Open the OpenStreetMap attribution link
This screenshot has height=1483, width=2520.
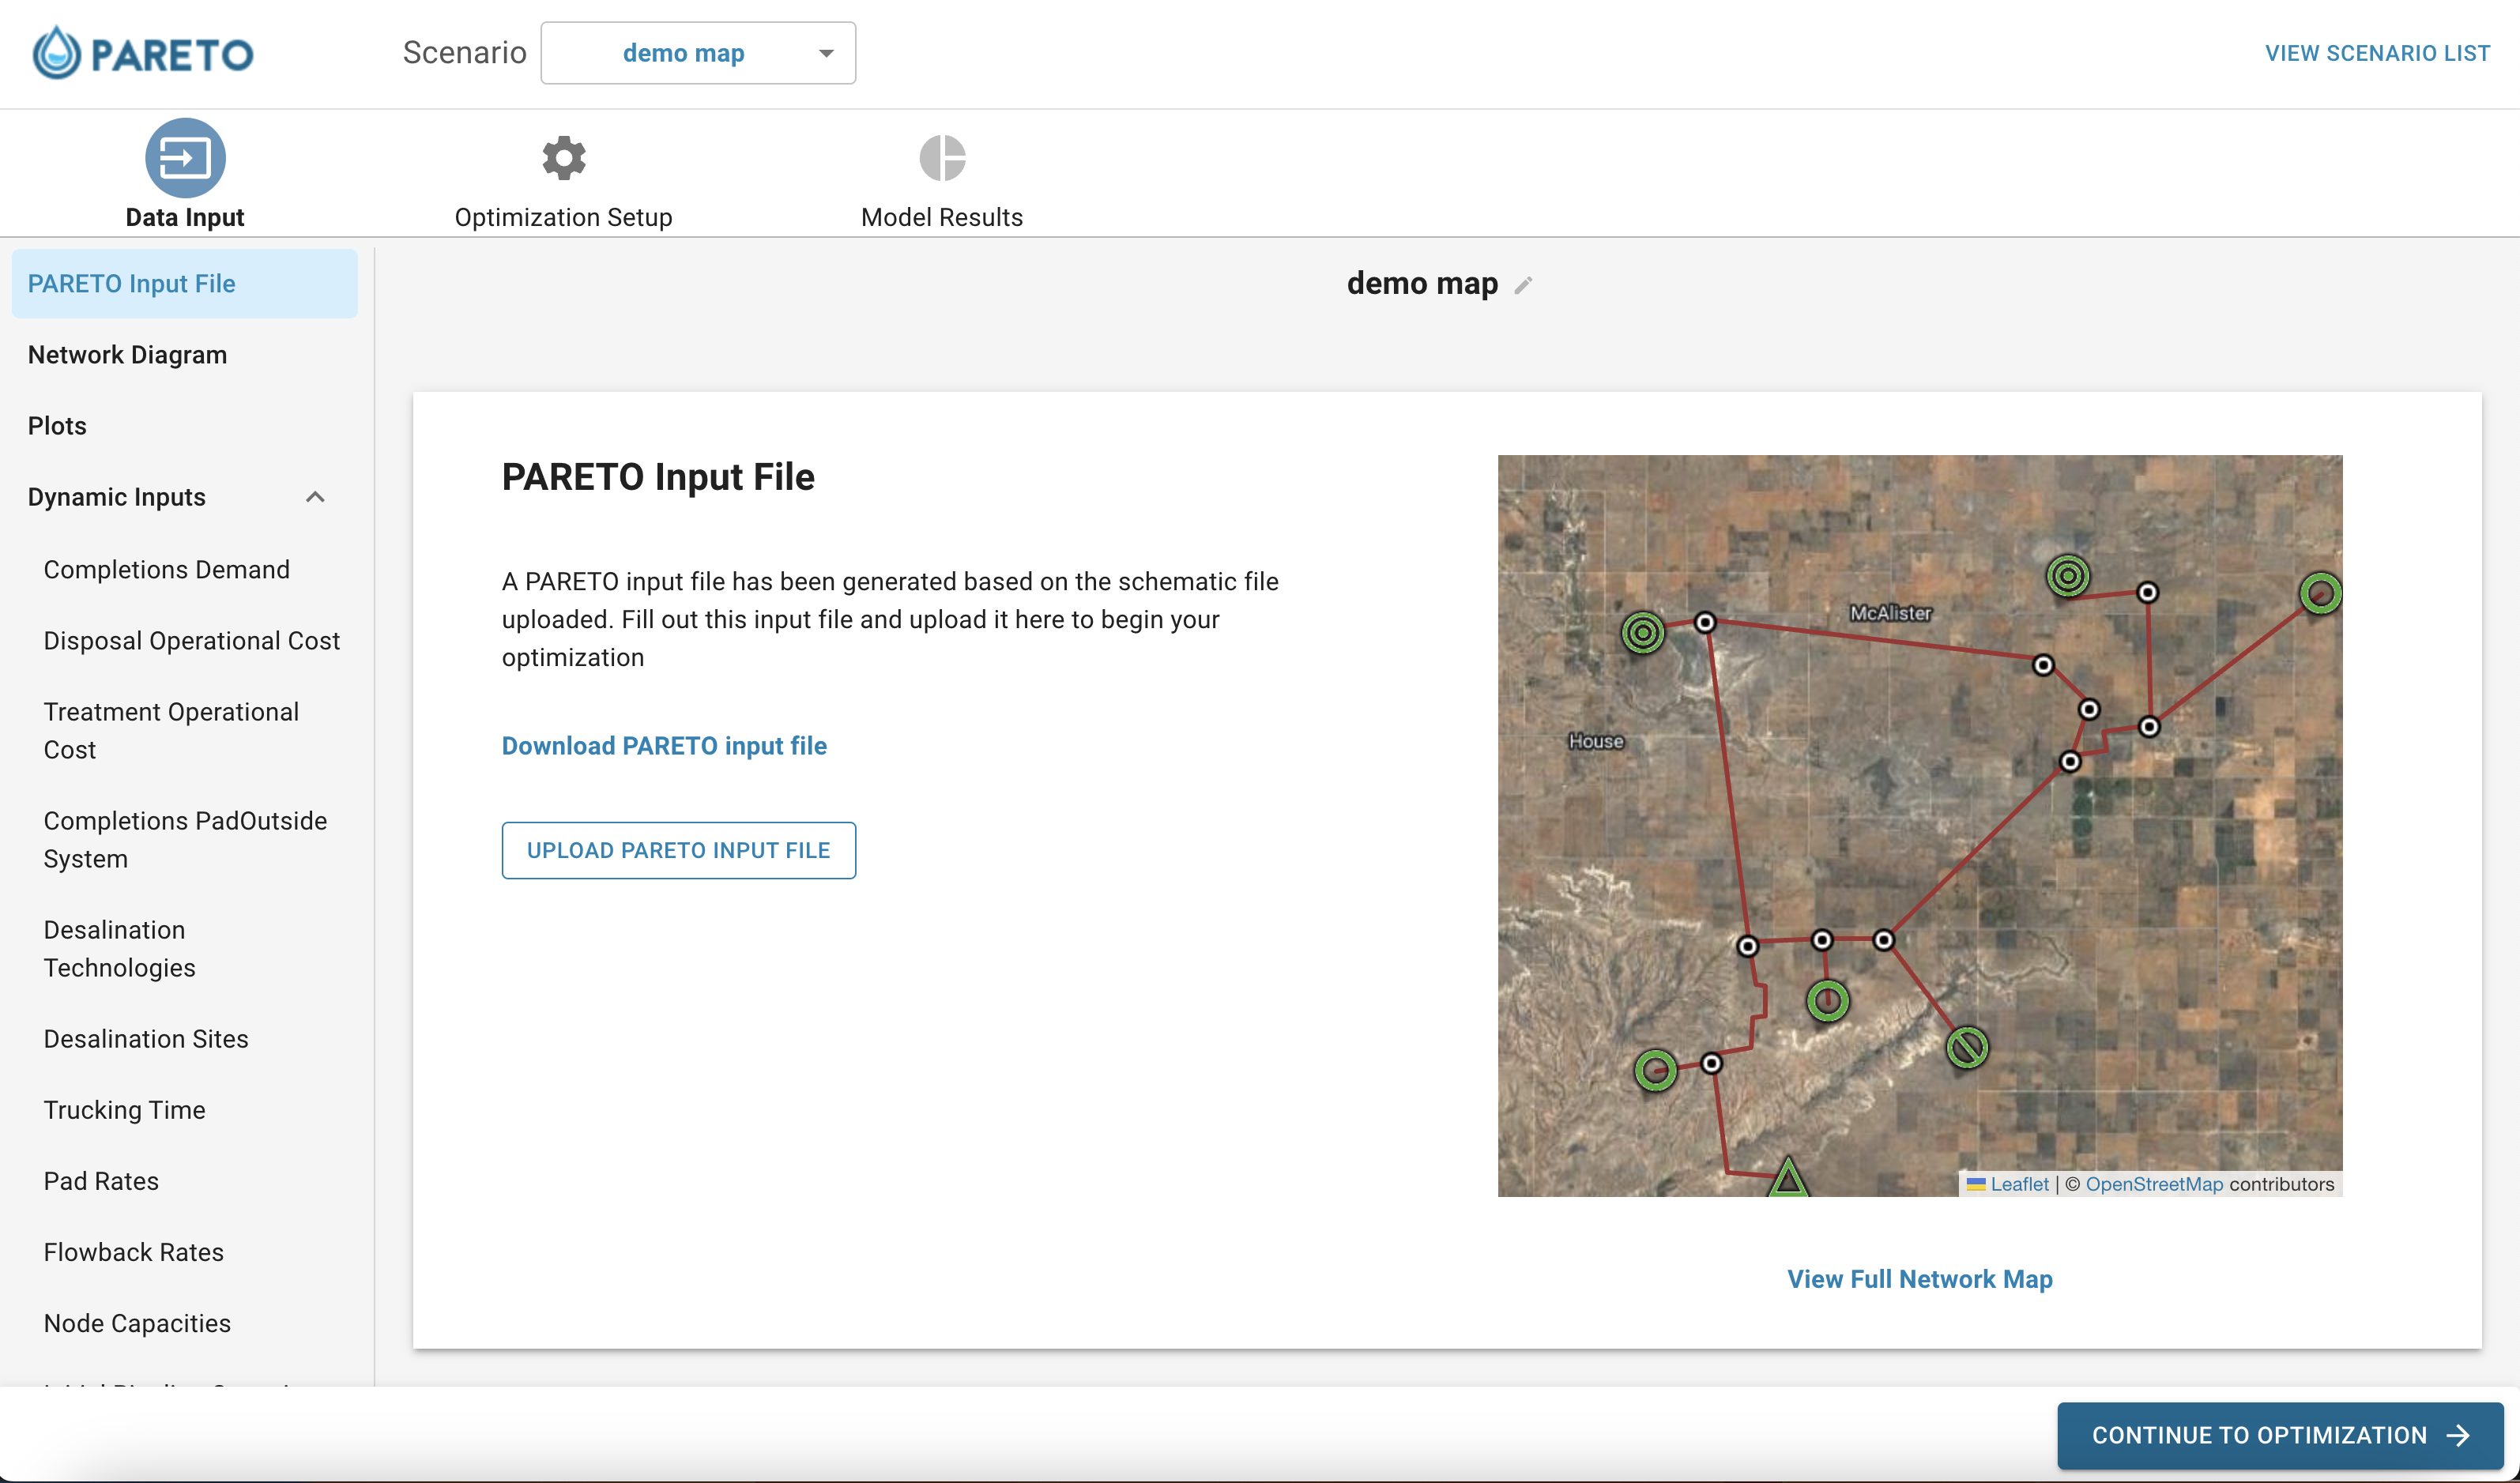(x=2154, y=1184)
